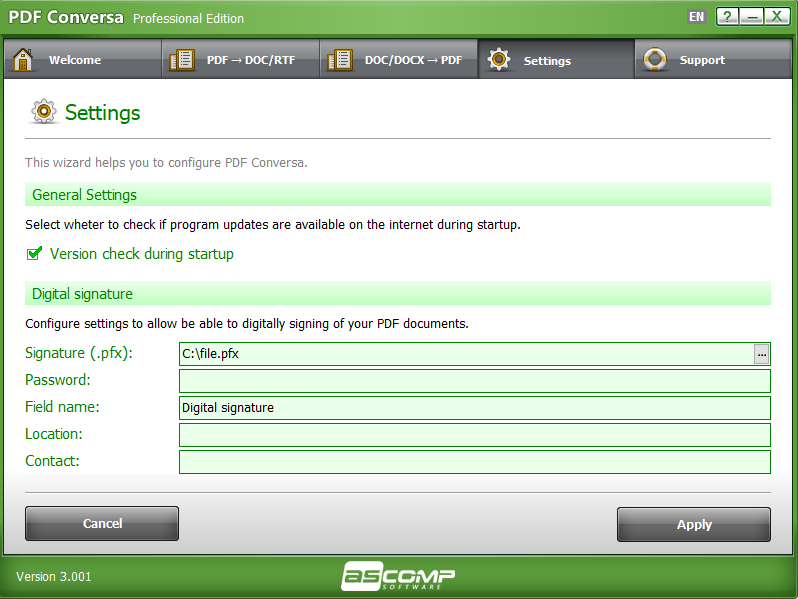The width and height of the screenshot is (798, 599).
Task: Toggle Version check during startup checkbox
Action: 34,253
